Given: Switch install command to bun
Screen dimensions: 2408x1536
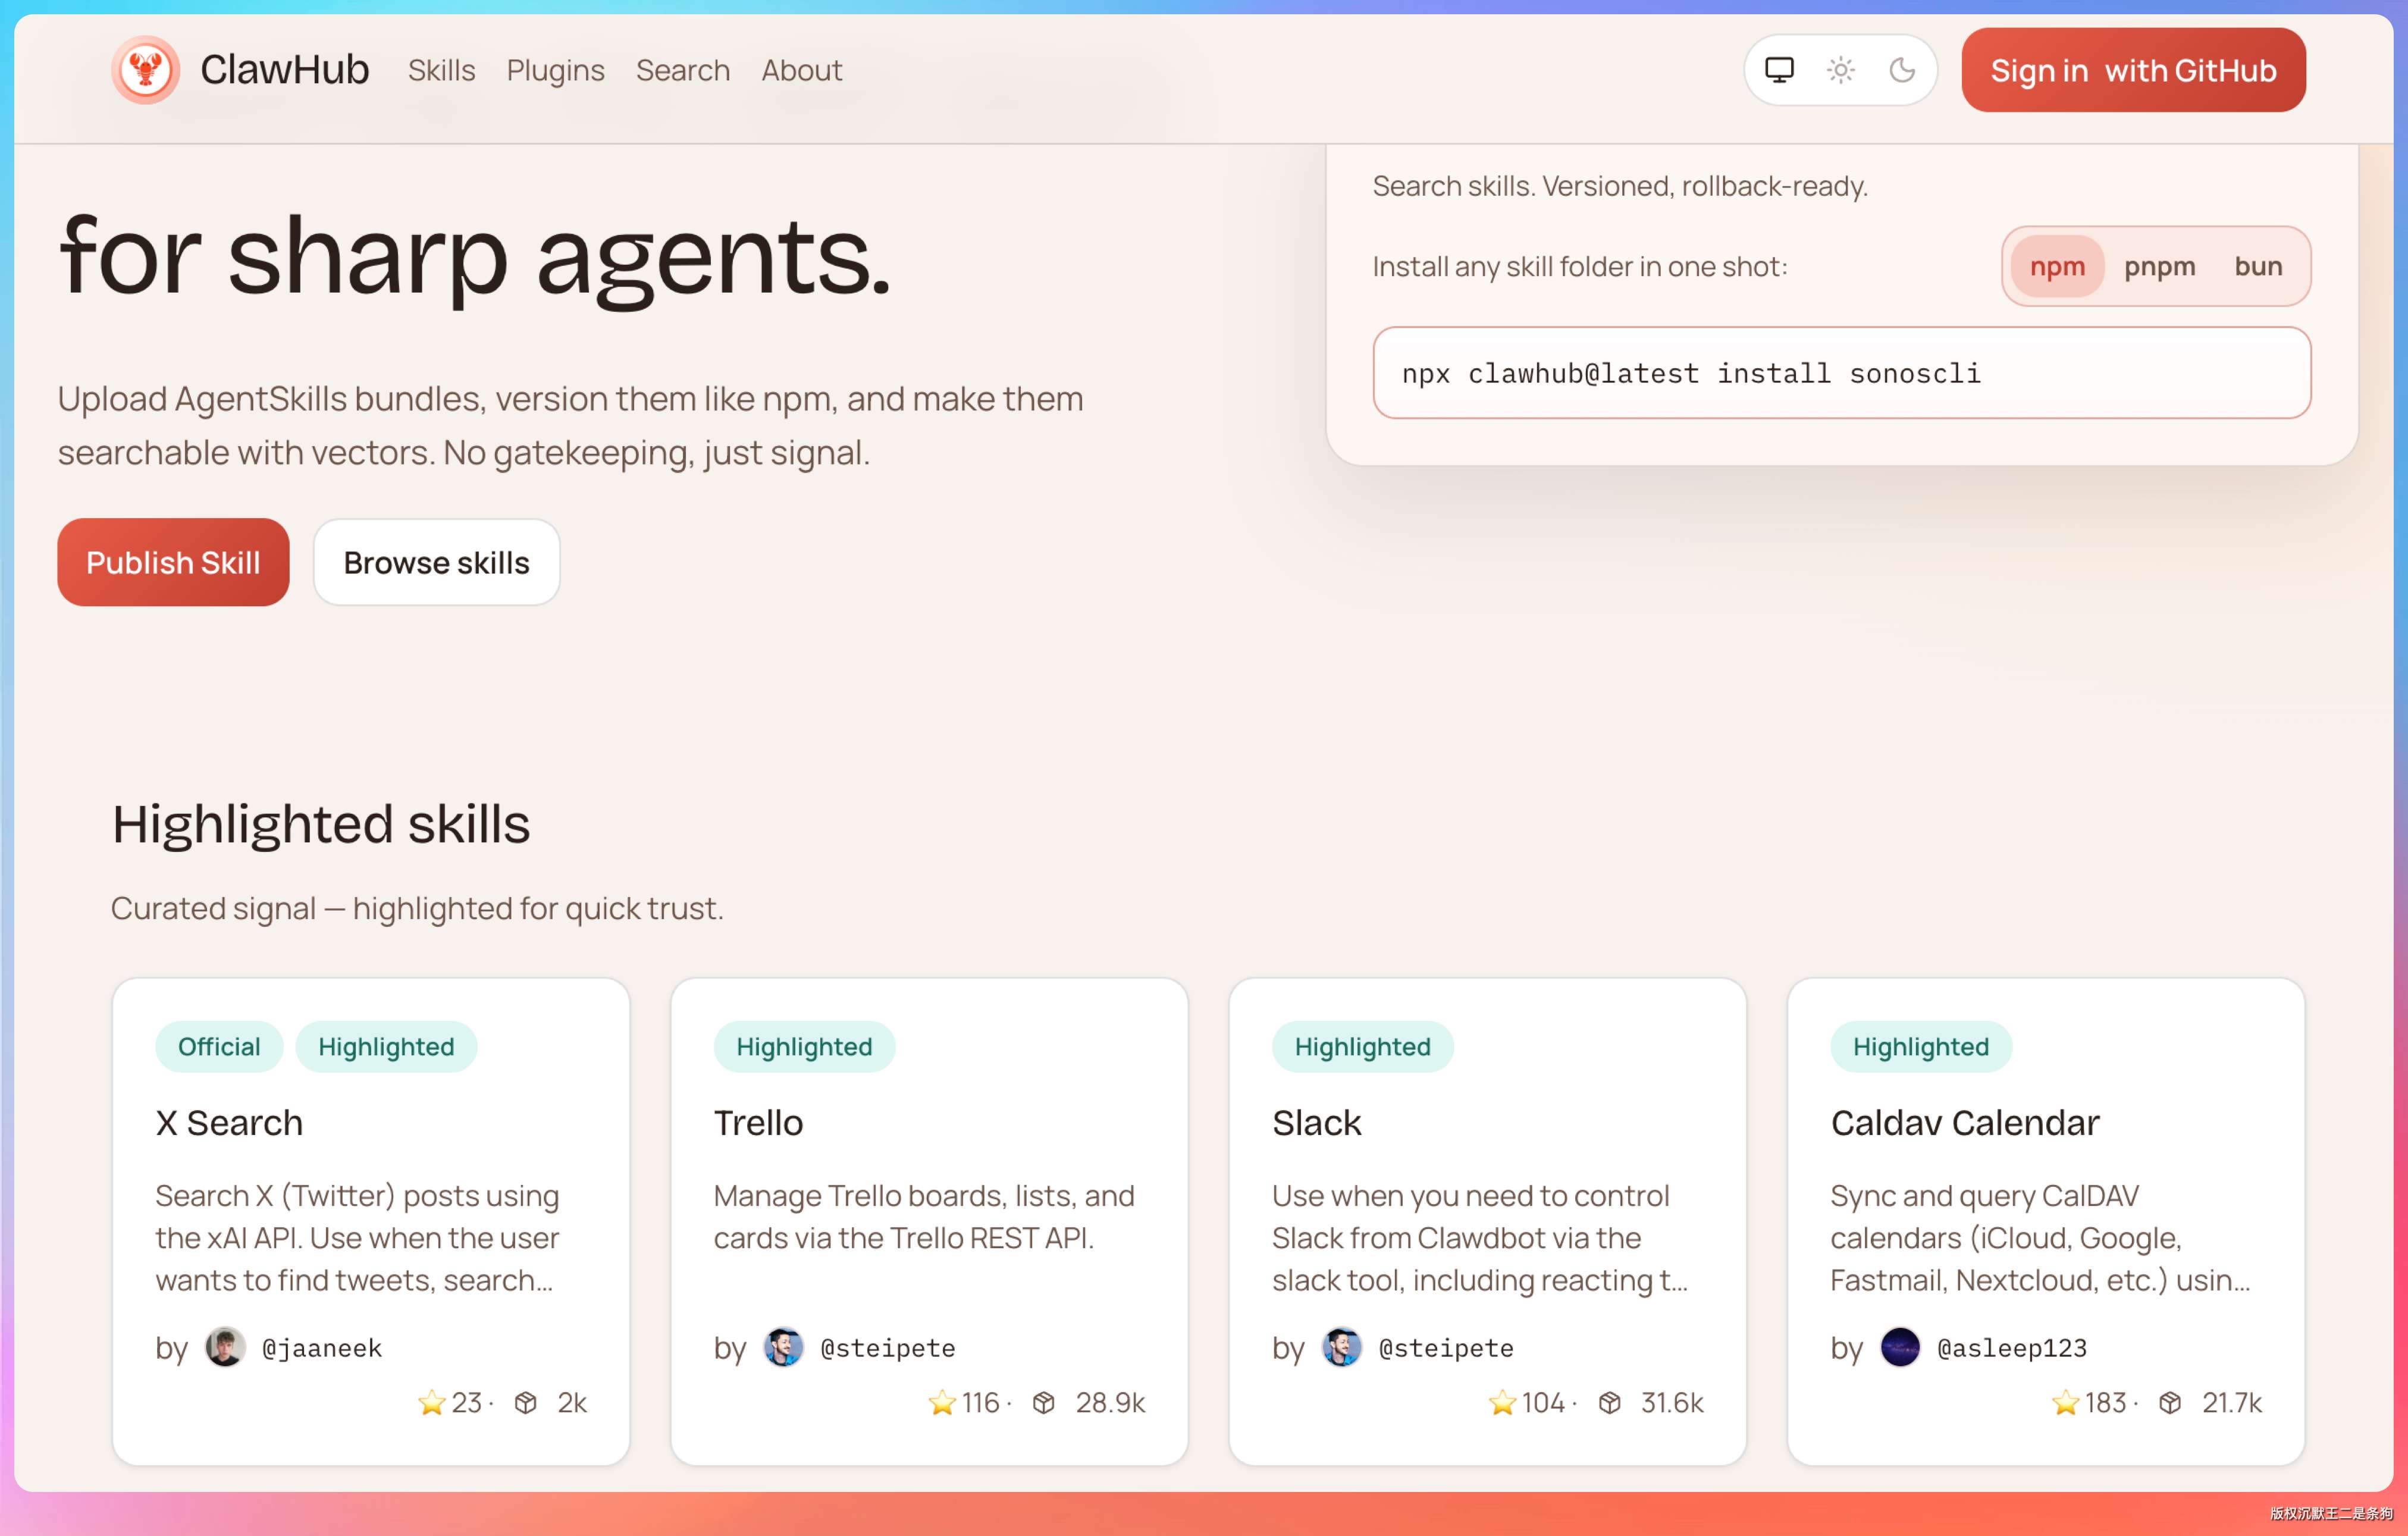Looking at the screenshot, I should (x=2258, y=266).
